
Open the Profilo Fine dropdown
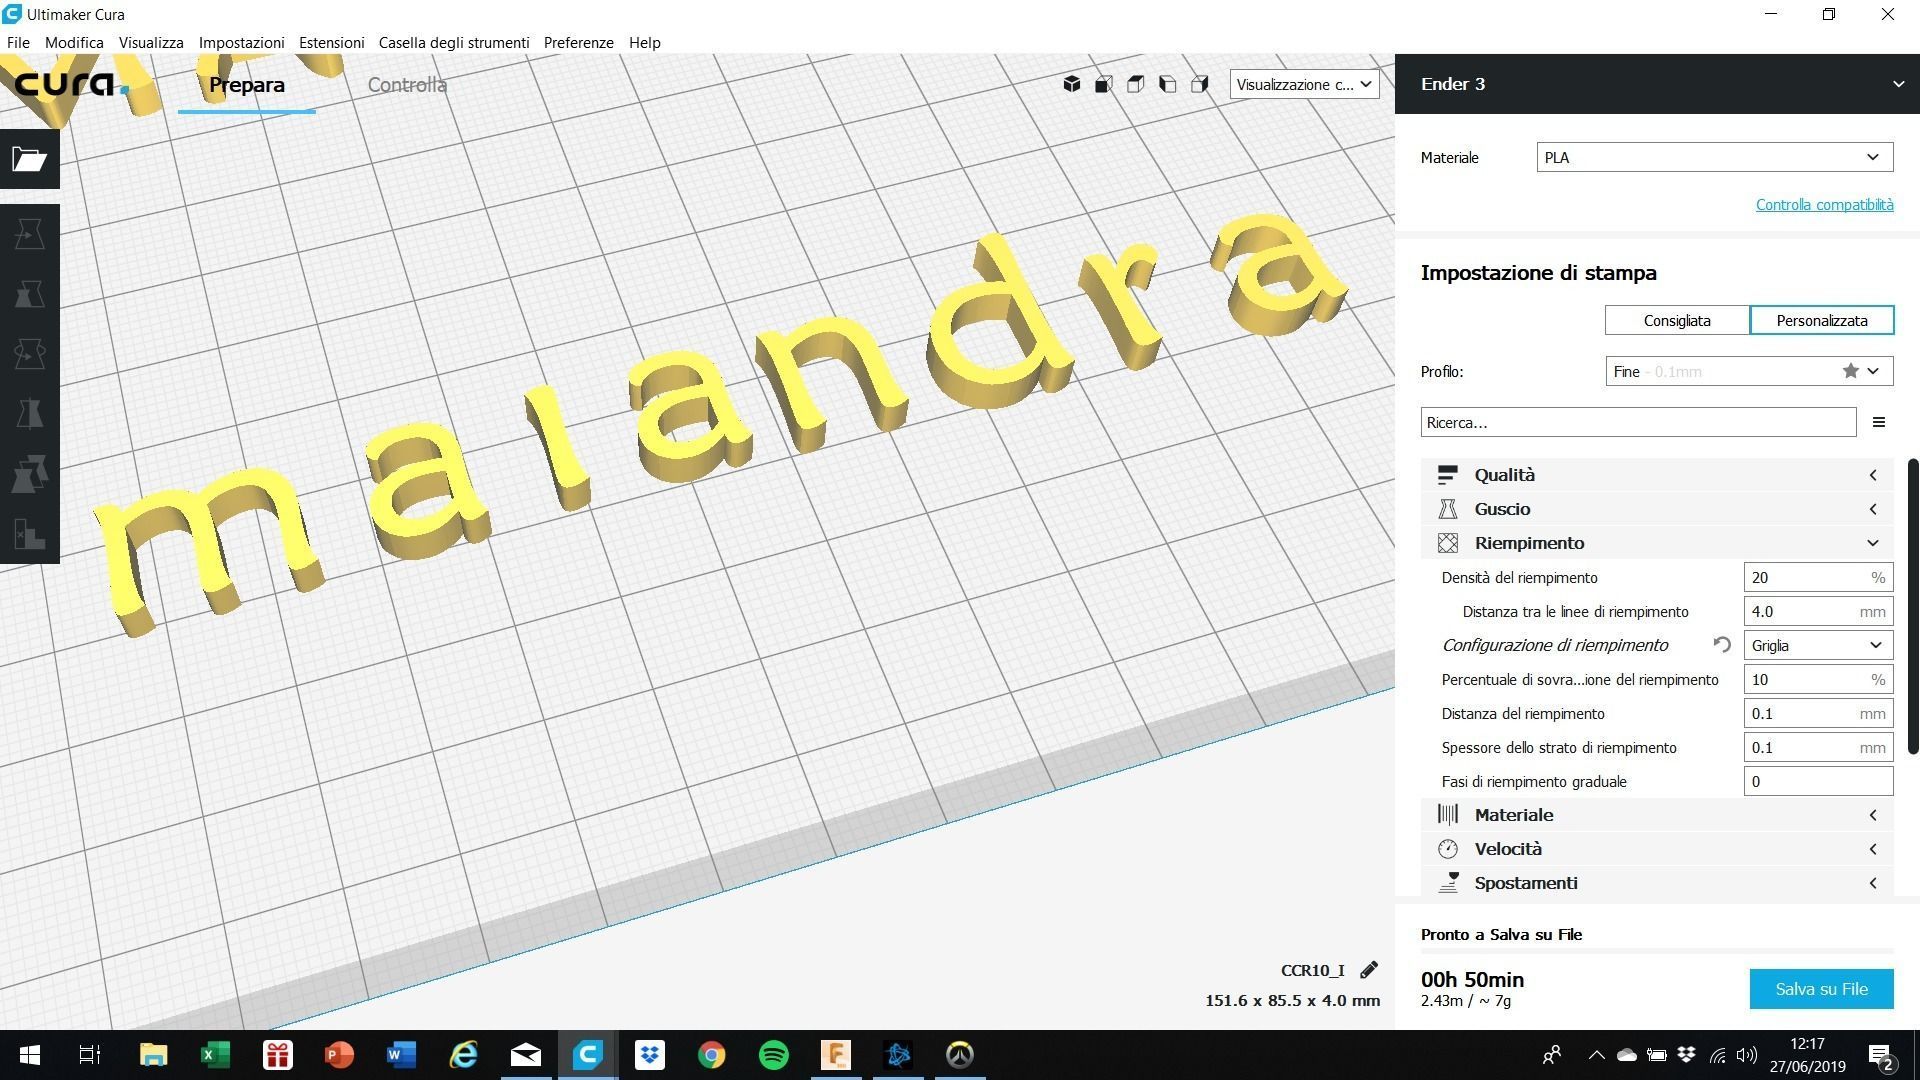pyautogui.click(x=1749, y=371)
